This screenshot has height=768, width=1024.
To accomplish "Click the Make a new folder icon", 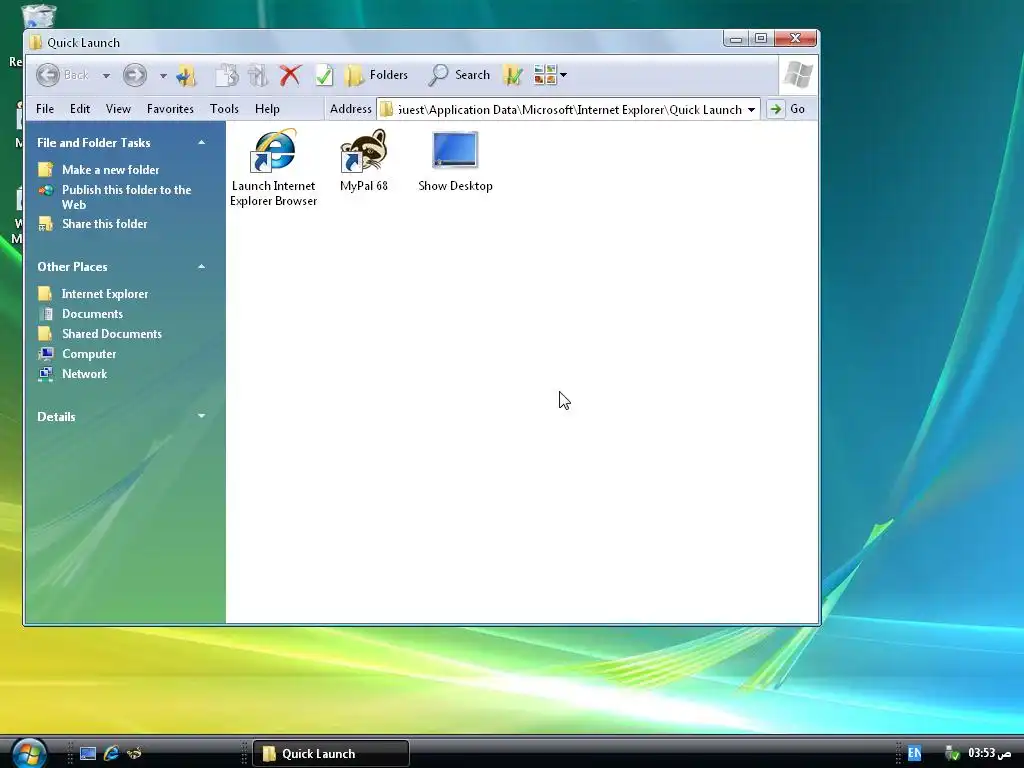I will tap(45, 170).
